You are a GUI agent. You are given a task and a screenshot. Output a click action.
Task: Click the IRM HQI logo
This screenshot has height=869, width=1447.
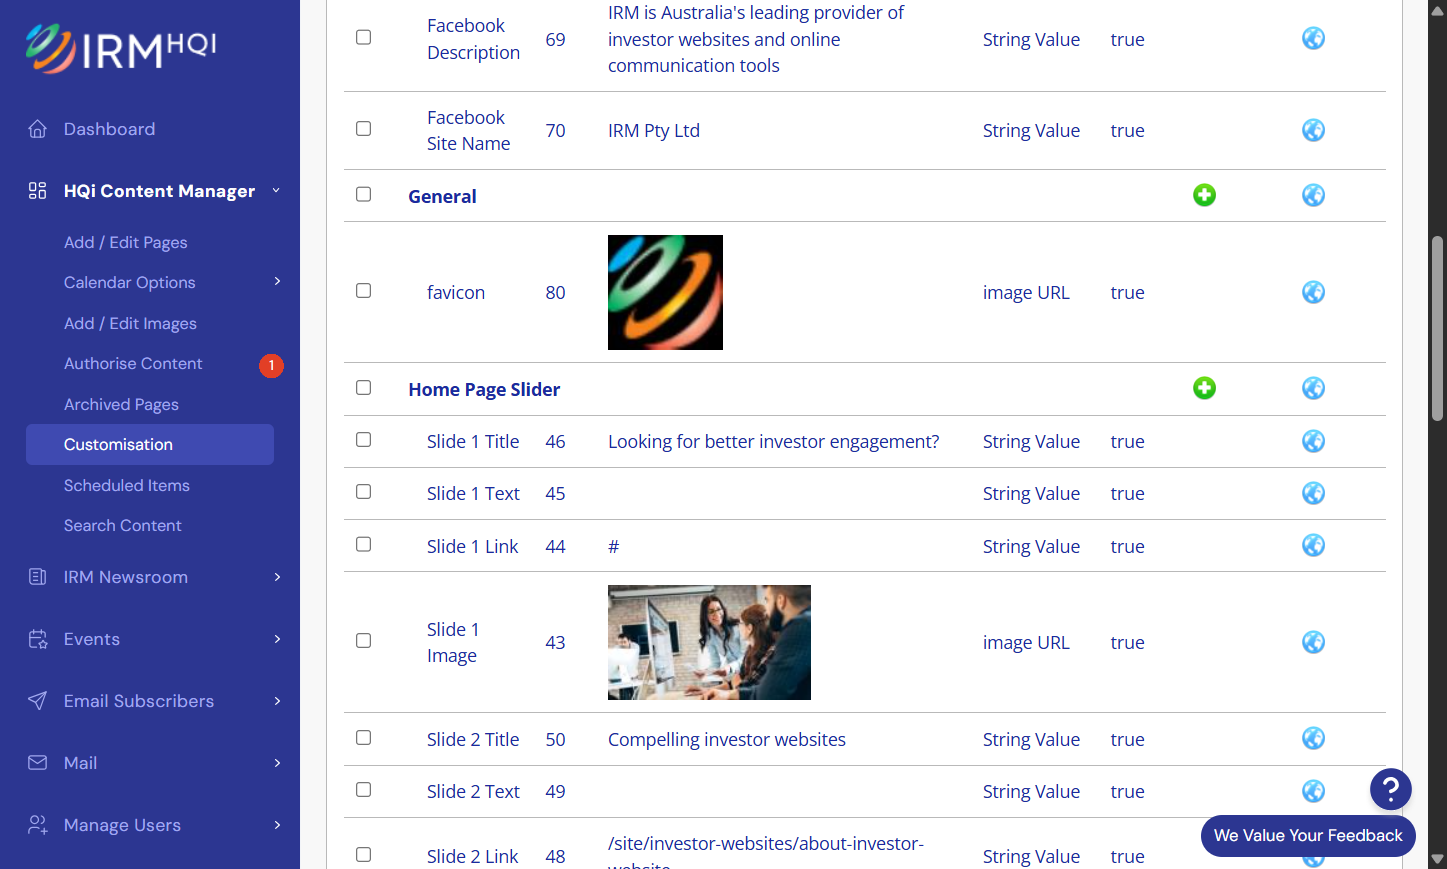(x=121, y=49)
